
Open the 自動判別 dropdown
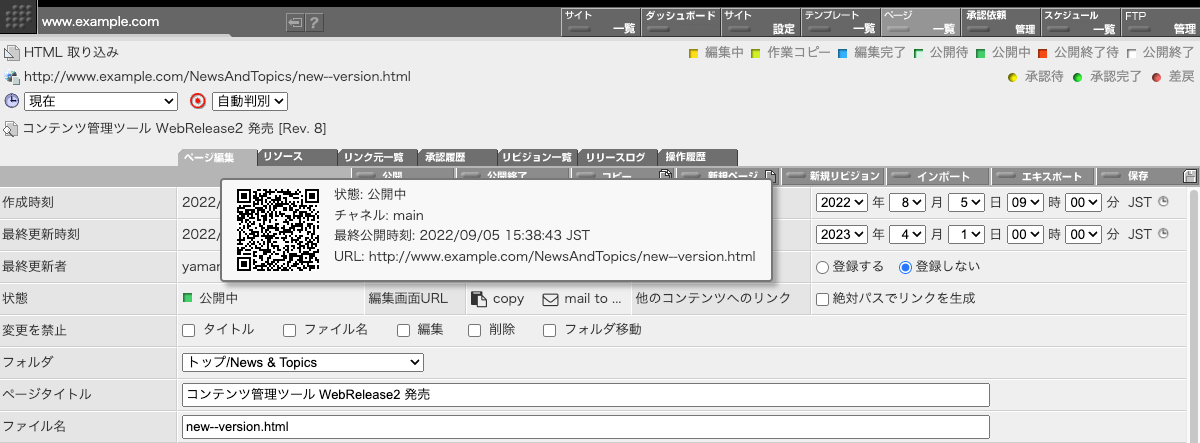tap(250, 101)
